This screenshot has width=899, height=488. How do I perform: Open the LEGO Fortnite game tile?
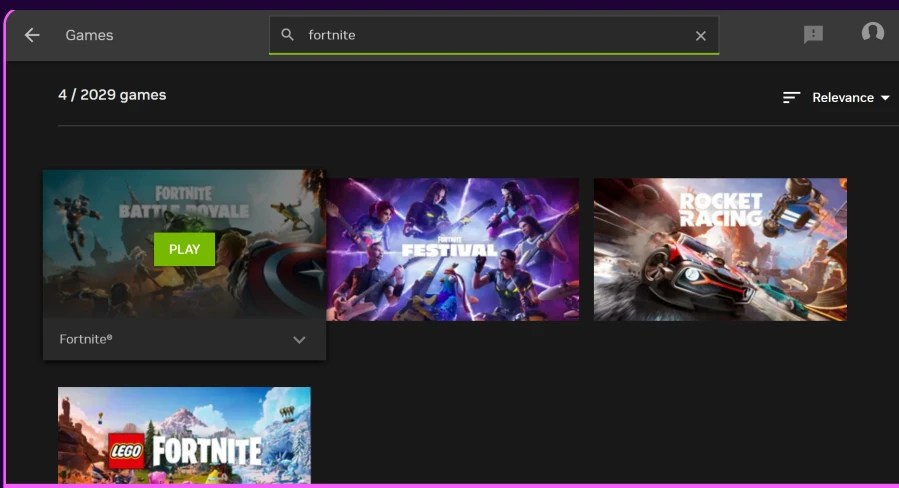(x=184, y=435)
